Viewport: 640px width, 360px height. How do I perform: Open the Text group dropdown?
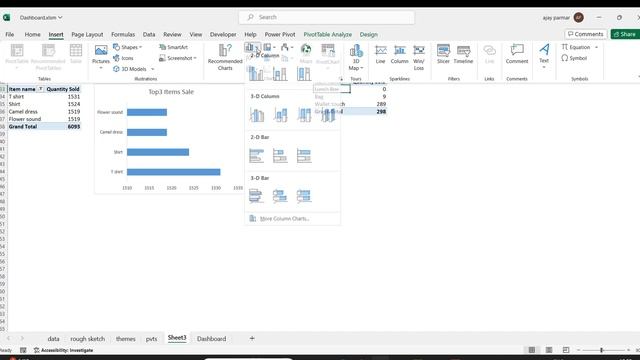point(544,67)
